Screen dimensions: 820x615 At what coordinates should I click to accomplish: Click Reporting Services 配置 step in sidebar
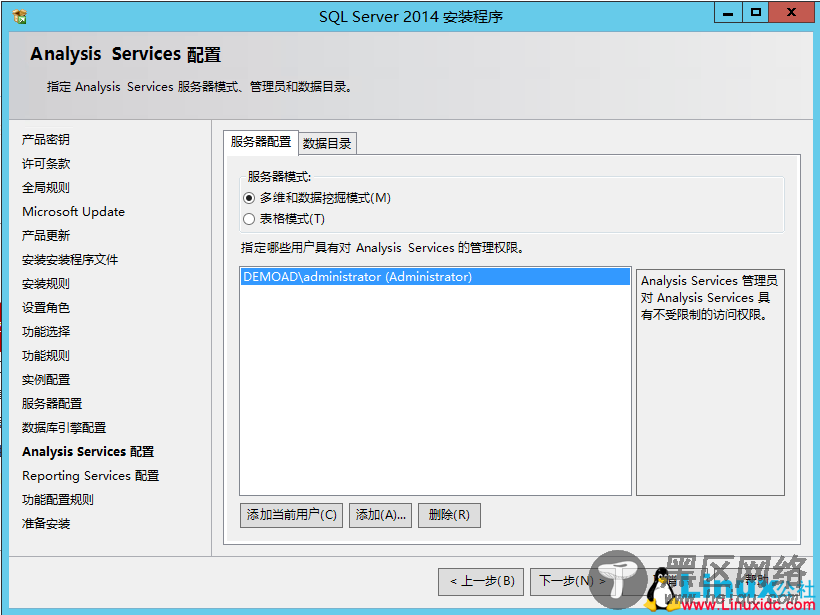[90, 476]
